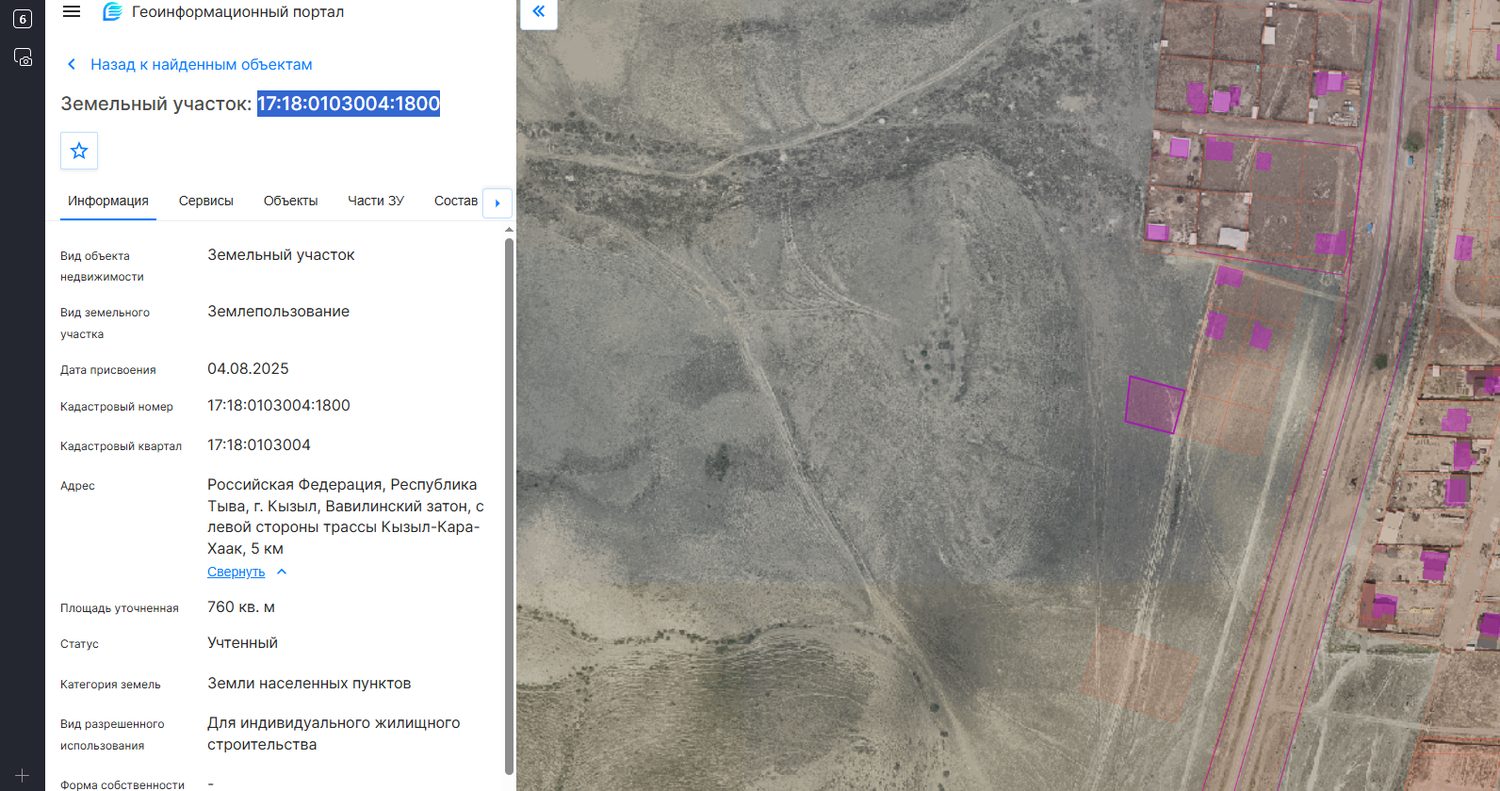1500x791 pixels.
Task: Select the highlighted purple parcel on map
Action: (1154, 405)
